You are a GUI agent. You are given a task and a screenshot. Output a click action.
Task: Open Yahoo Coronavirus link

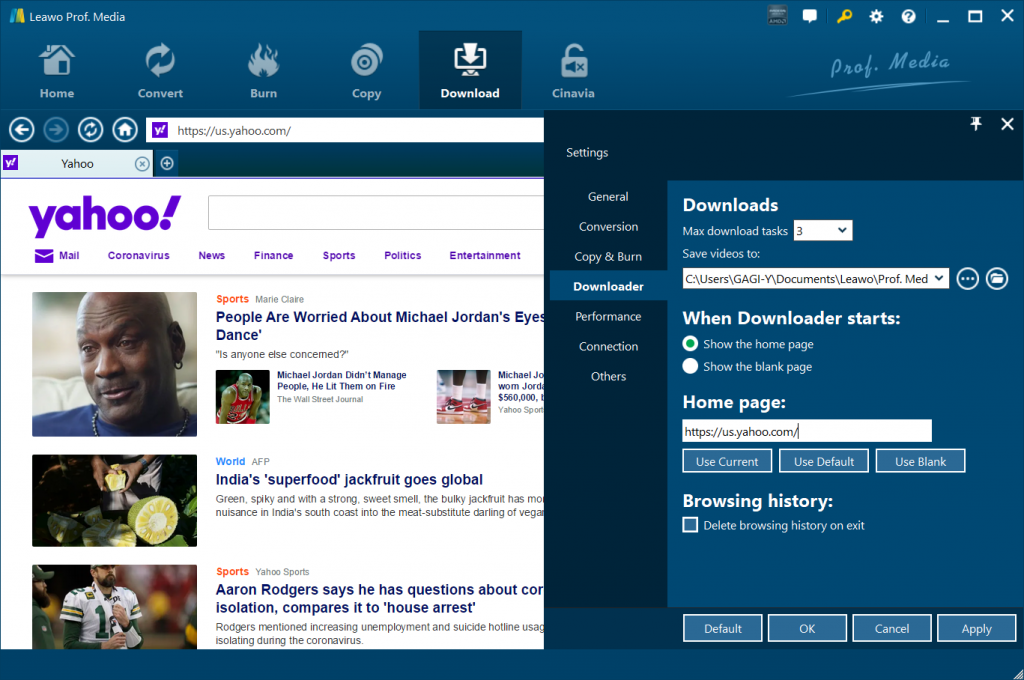tap(138, 255)
